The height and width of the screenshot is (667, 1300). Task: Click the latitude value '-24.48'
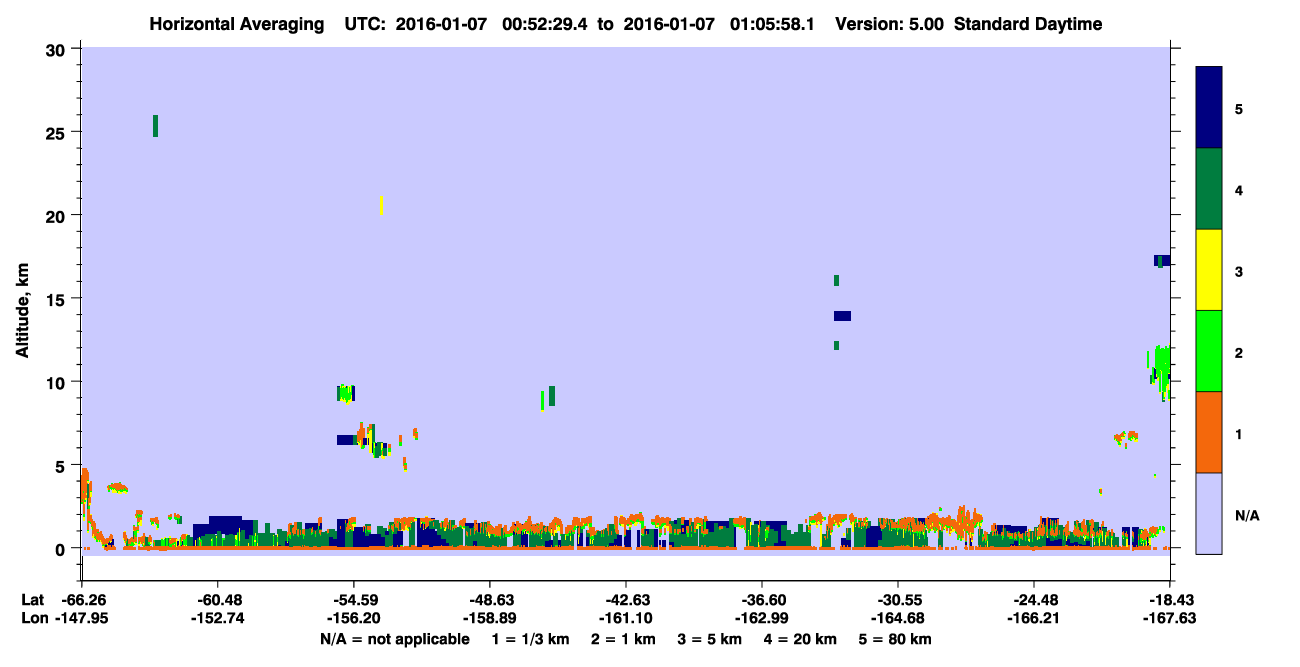(1034, 600)
